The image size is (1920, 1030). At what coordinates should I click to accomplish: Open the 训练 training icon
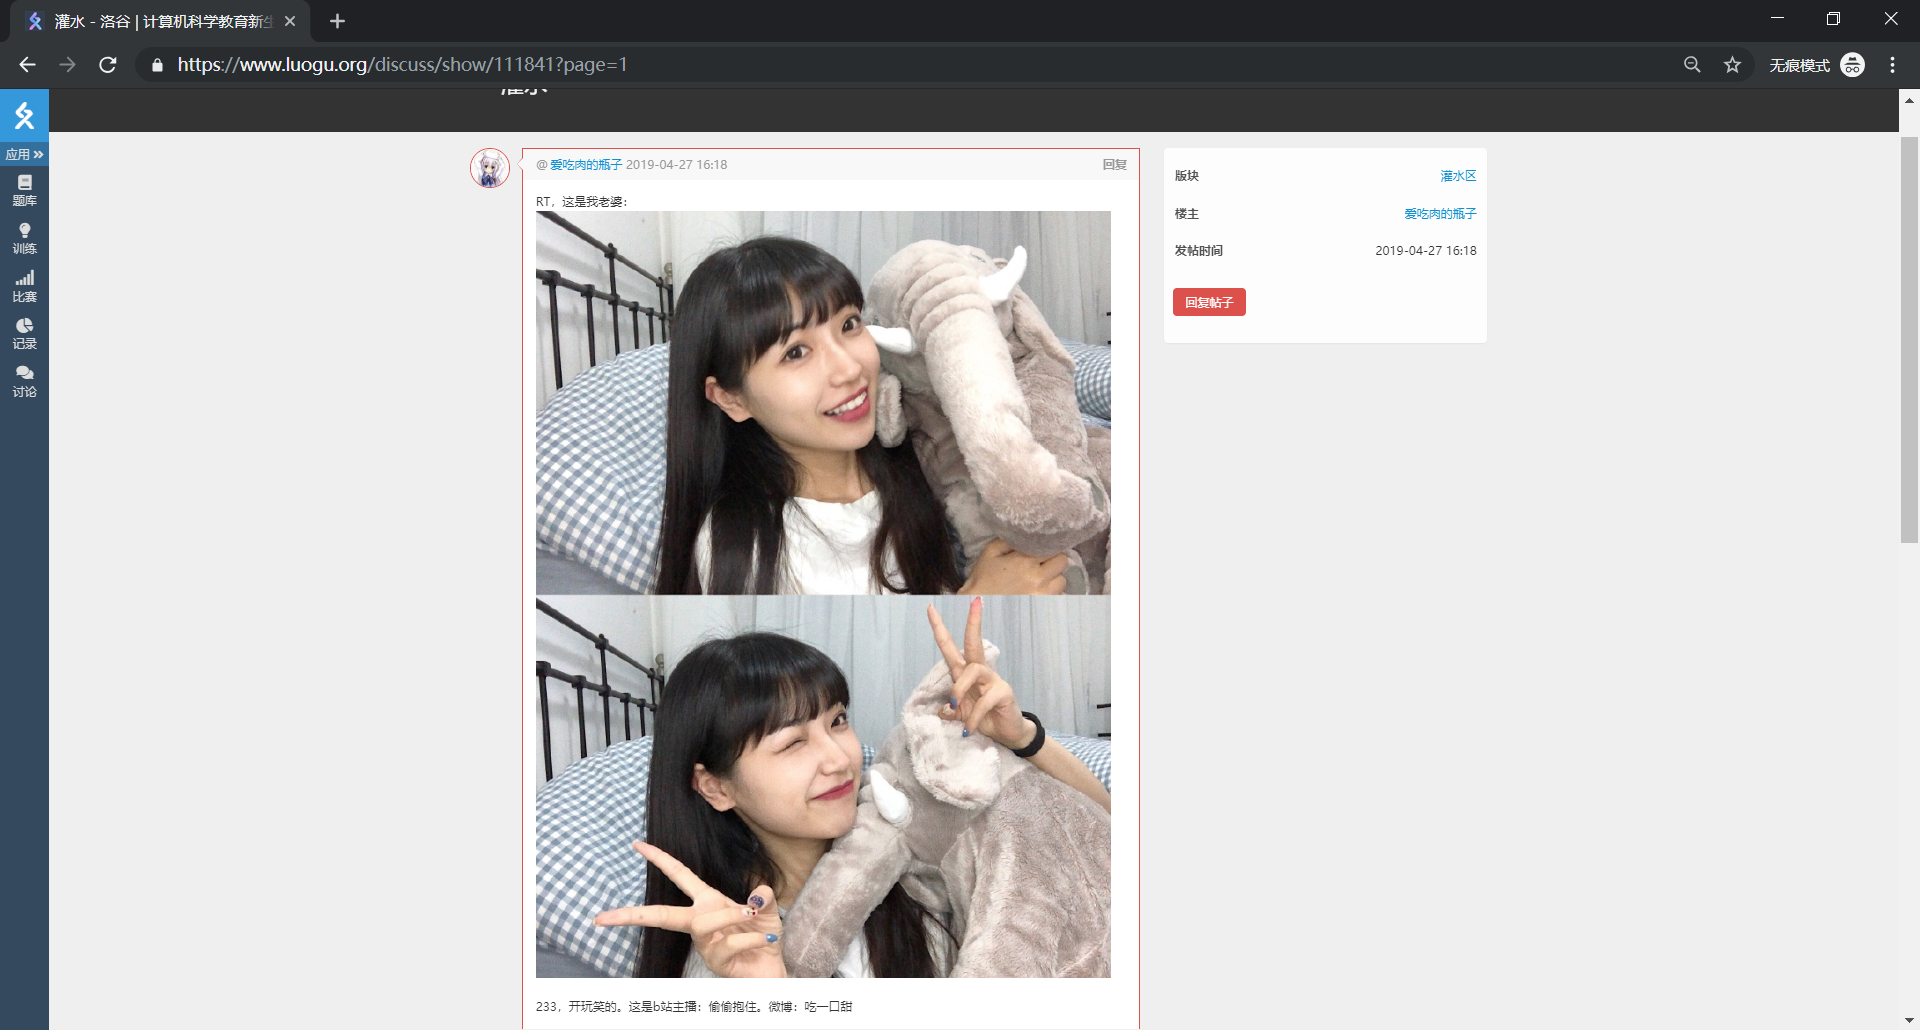[x=24, y=238]
